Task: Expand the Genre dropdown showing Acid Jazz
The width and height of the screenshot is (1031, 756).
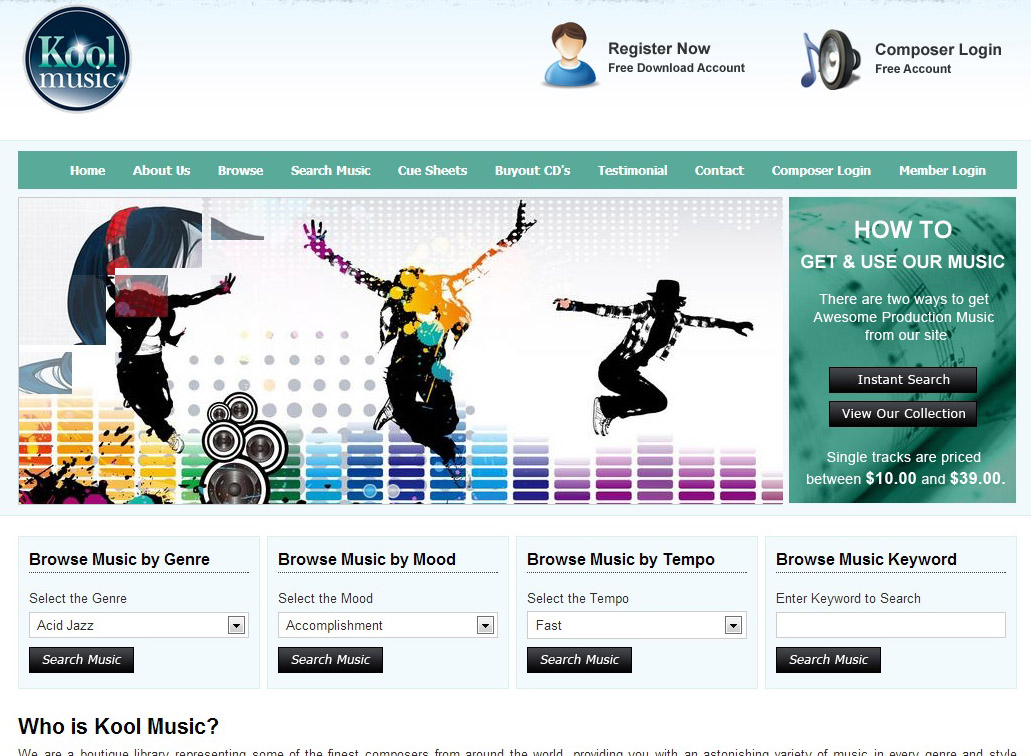Action: pyautogui.click(x=139, y=625)
